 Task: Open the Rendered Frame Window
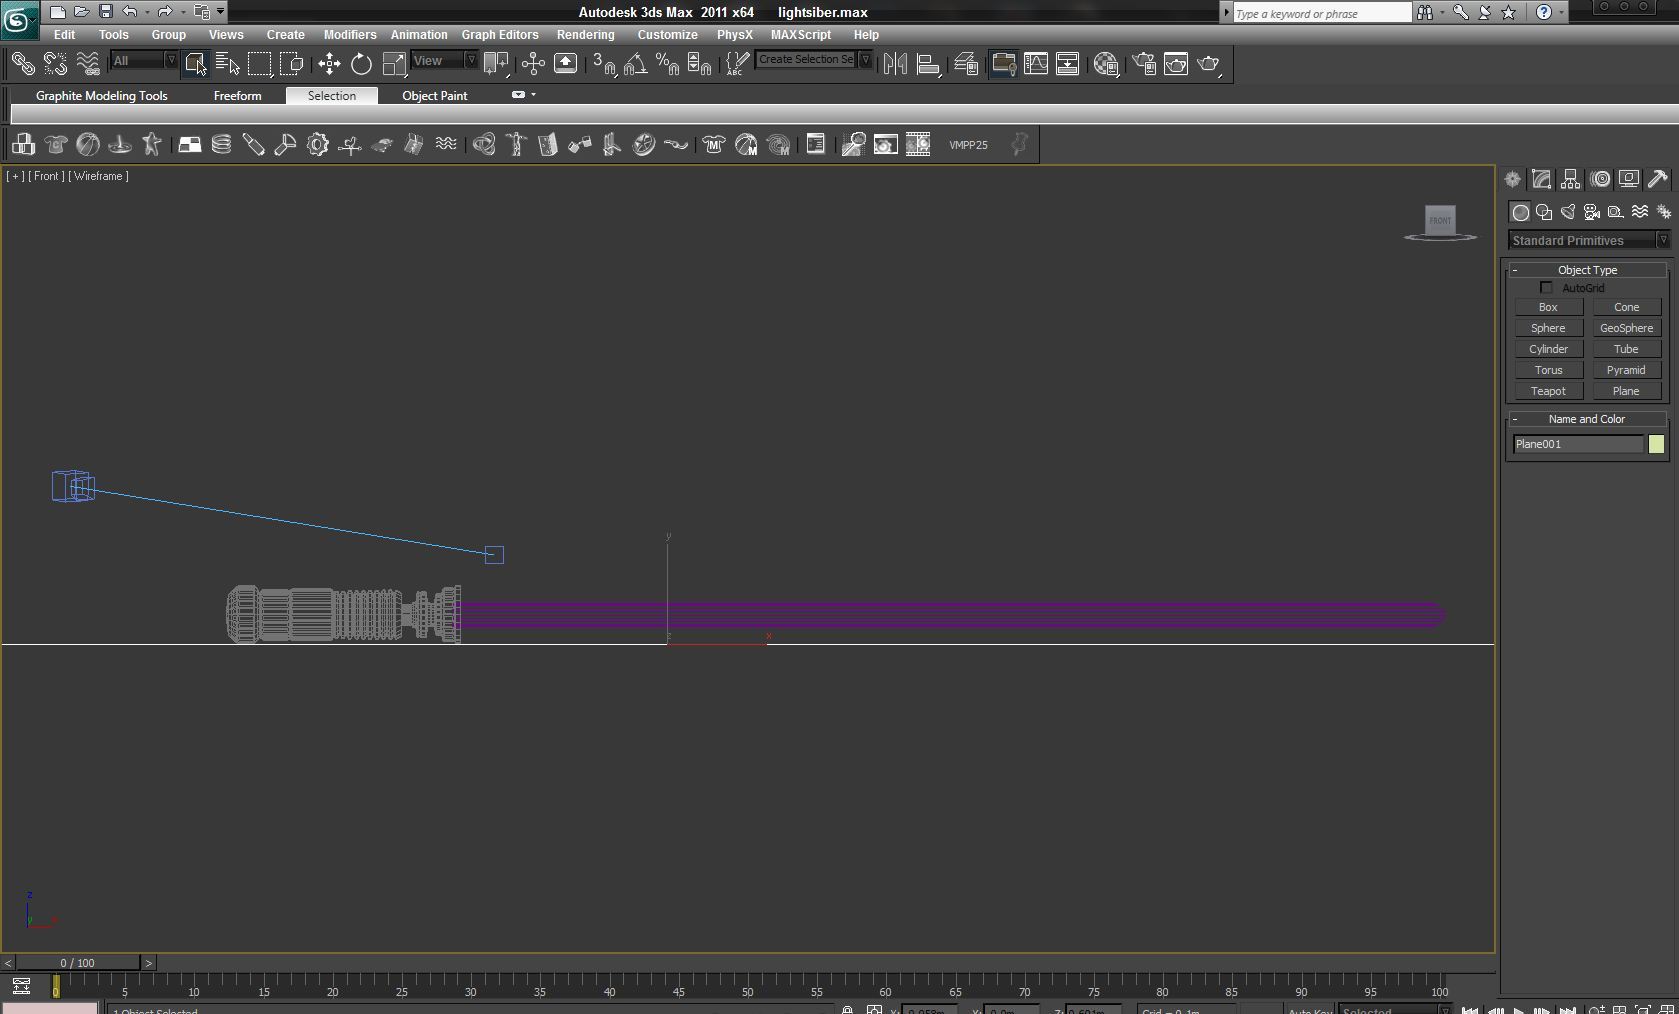click(x=1176, y=64)
